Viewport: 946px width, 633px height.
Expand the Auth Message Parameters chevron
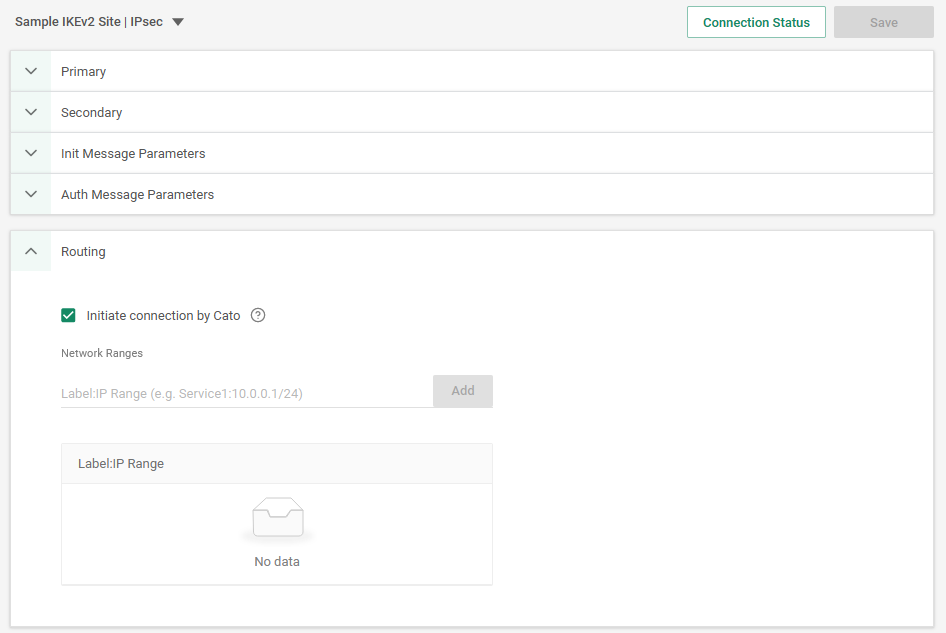[31, 195]
